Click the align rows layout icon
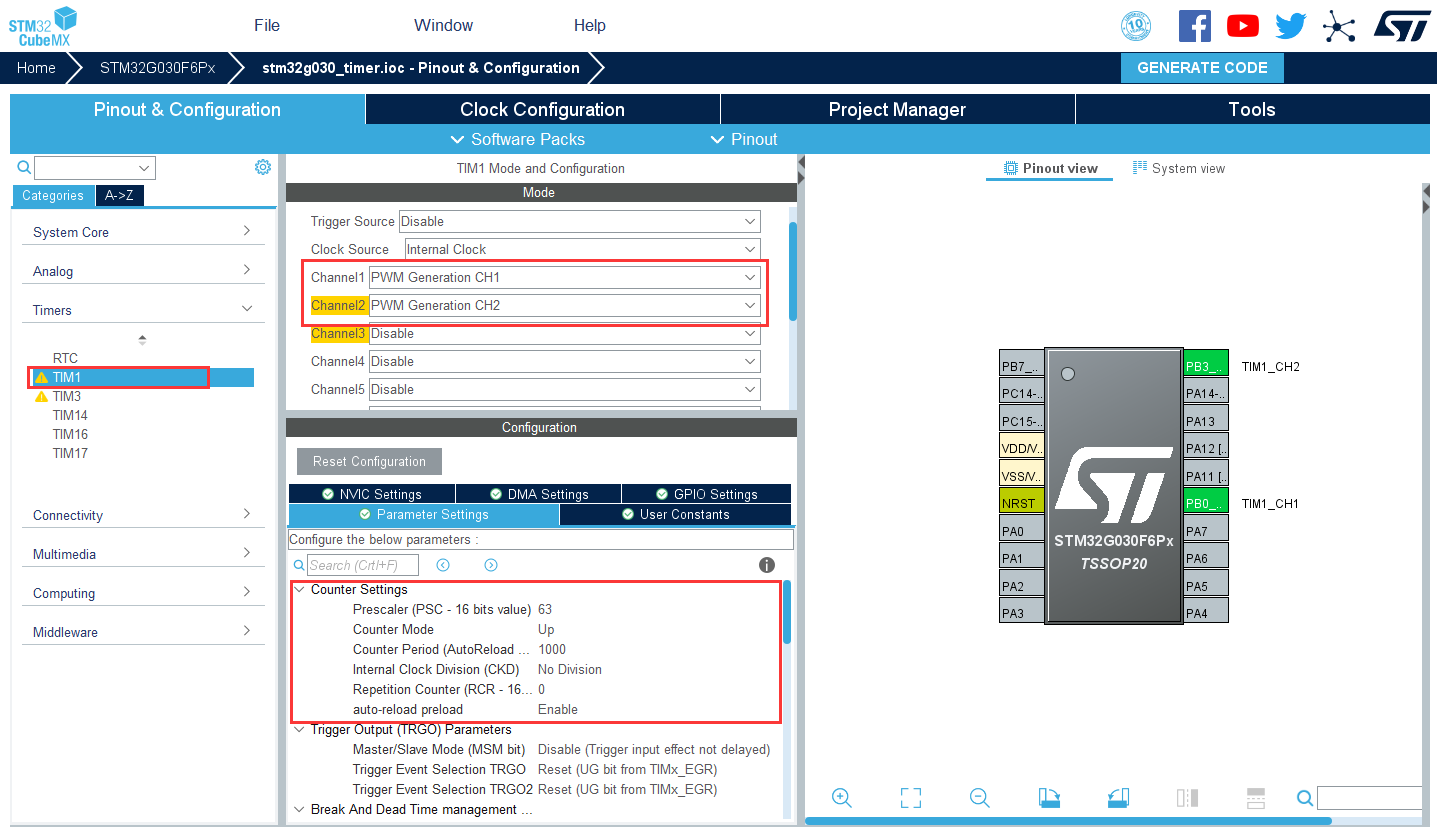 tap(1256, 797)
